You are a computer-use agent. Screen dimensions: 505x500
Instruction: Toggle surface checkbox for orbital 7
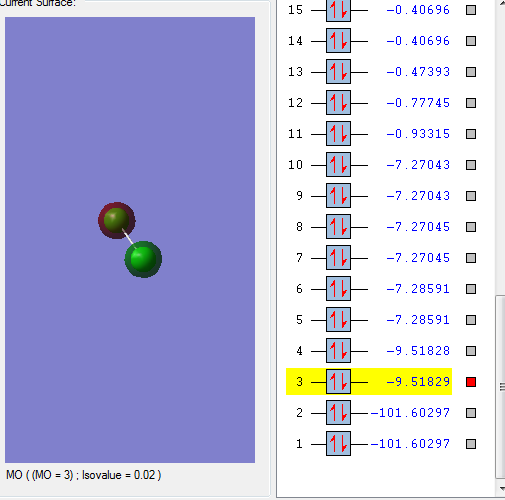[471, 258]
